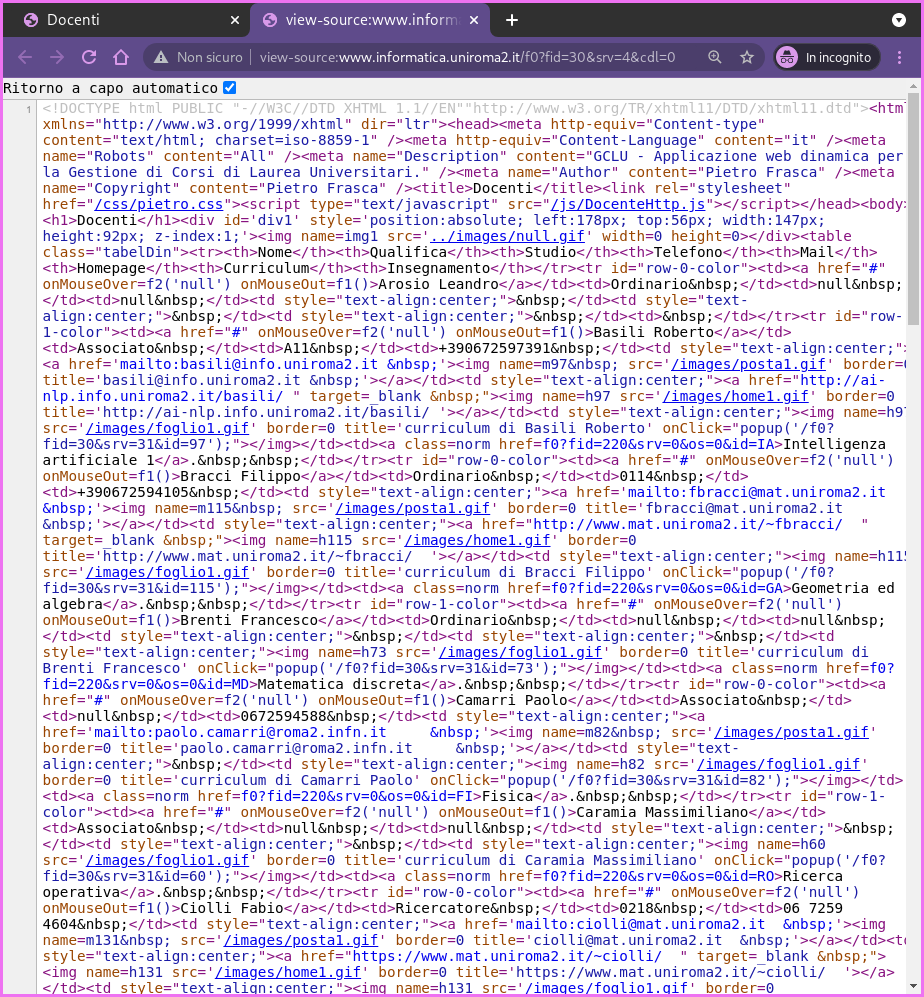Click line number 1 in the gutter
Screen dimensions: 924x997
coord(29,109)
